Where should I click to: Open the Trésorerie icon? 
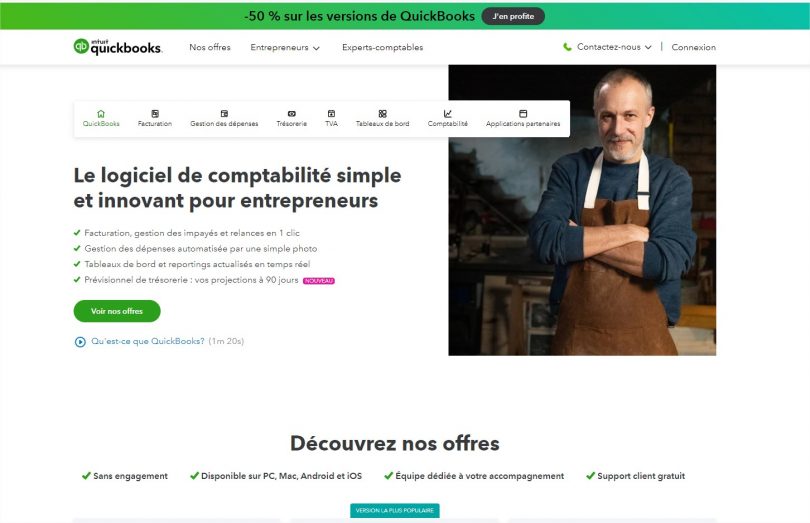291,114
